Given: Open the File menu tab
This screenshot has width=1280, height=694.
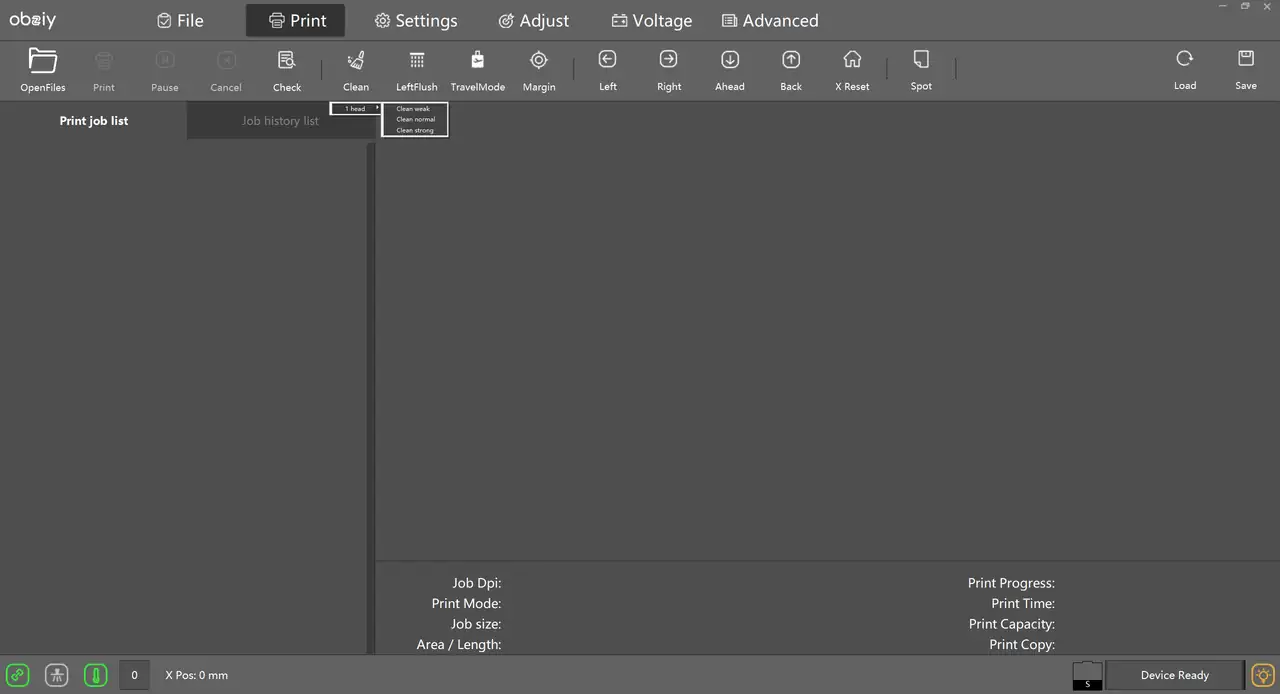Looking at the screenshot, I should pos(180,20).
